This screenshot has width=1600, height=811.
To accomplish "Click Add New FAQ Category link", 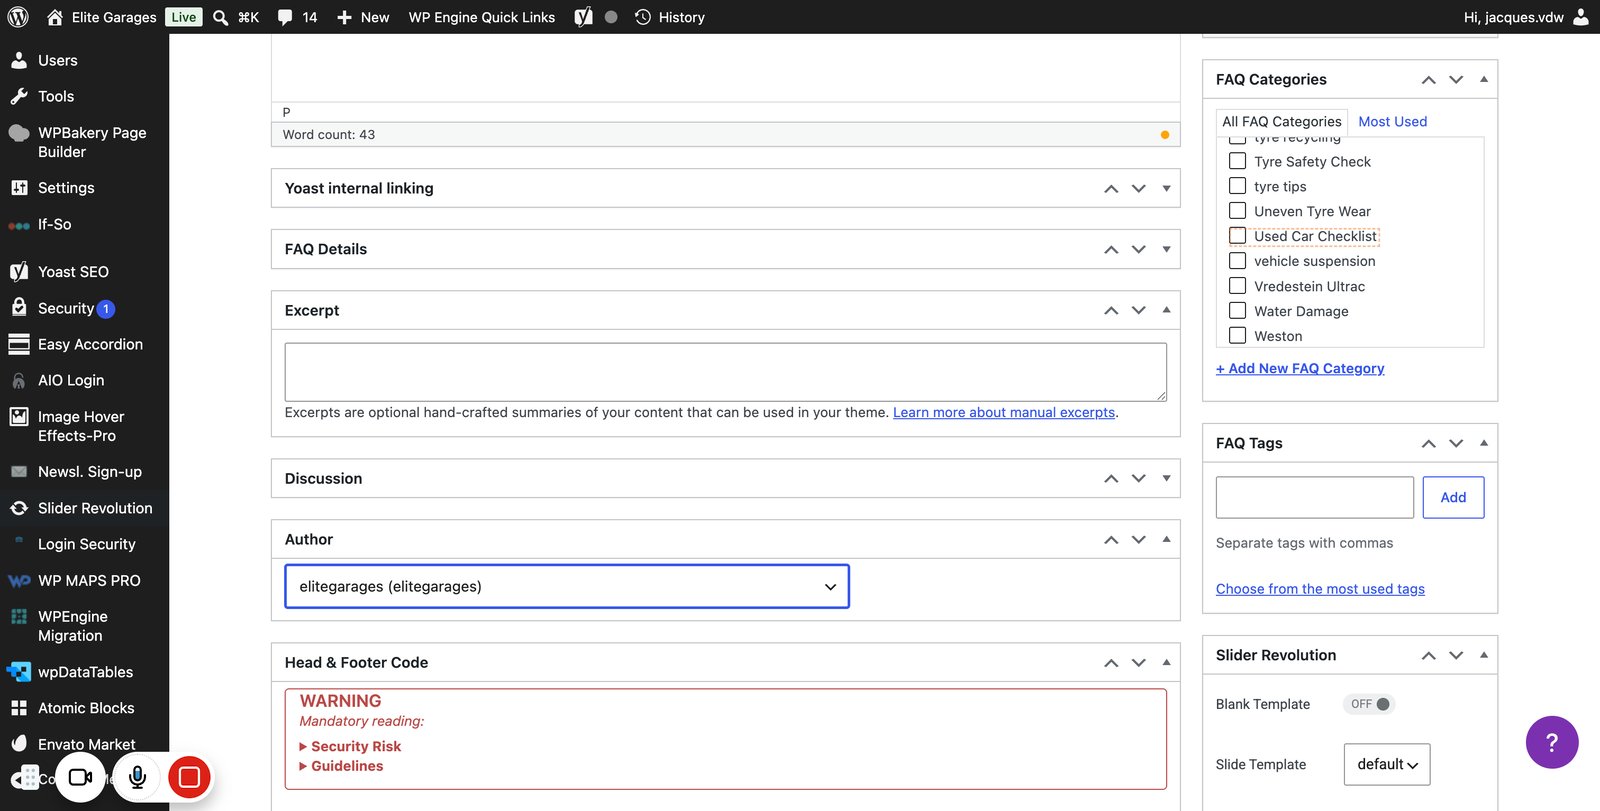I will (1300, 368).
